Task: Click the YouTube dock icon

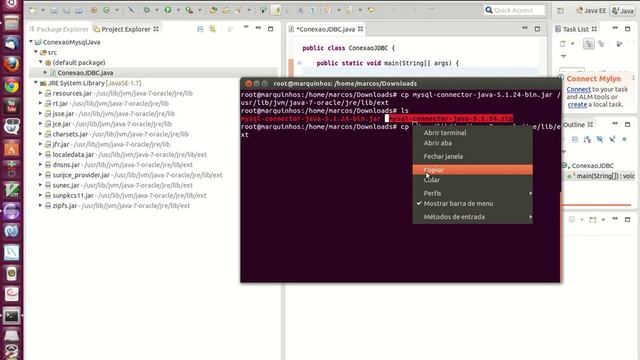Action: (11, 106)
